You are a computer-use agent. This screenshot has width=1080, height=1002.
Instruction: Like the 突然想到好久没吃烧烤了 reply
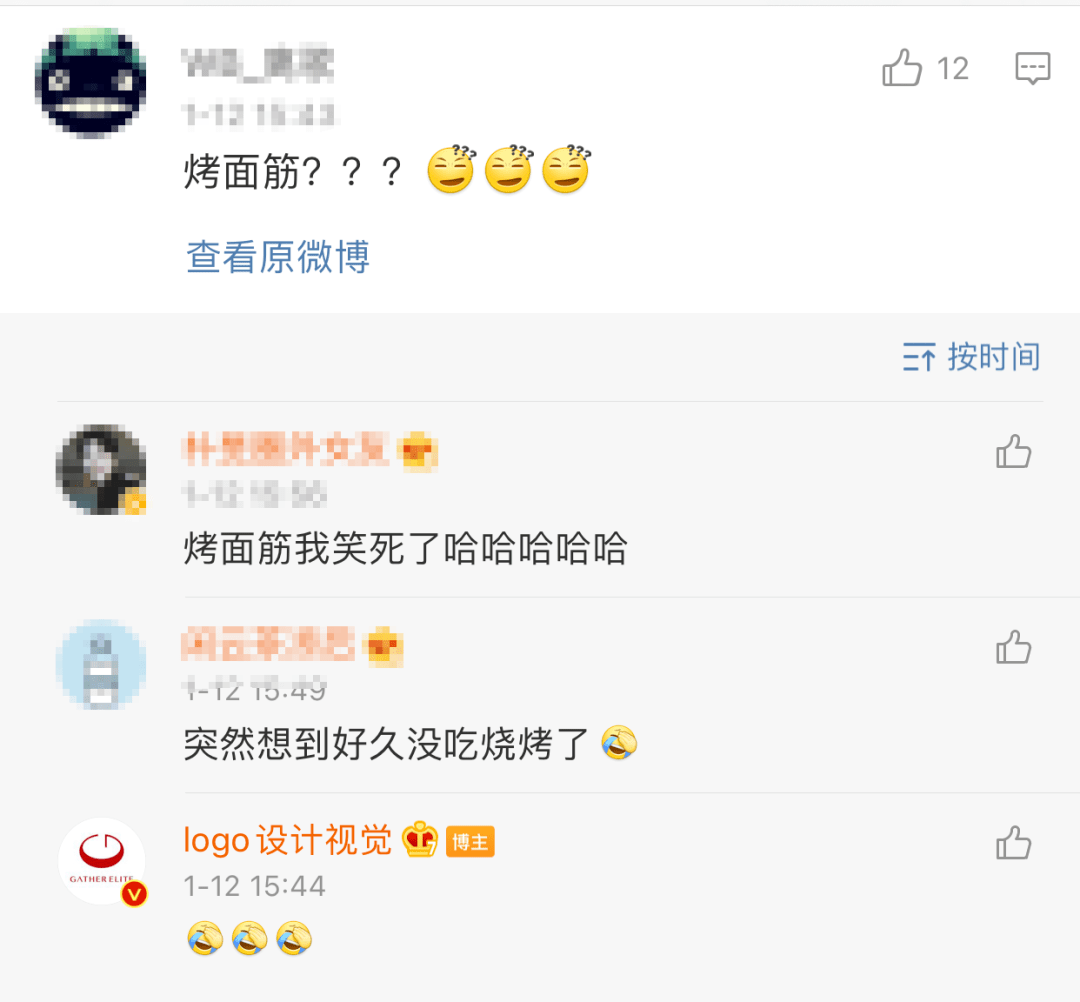tap(1013, 647)
